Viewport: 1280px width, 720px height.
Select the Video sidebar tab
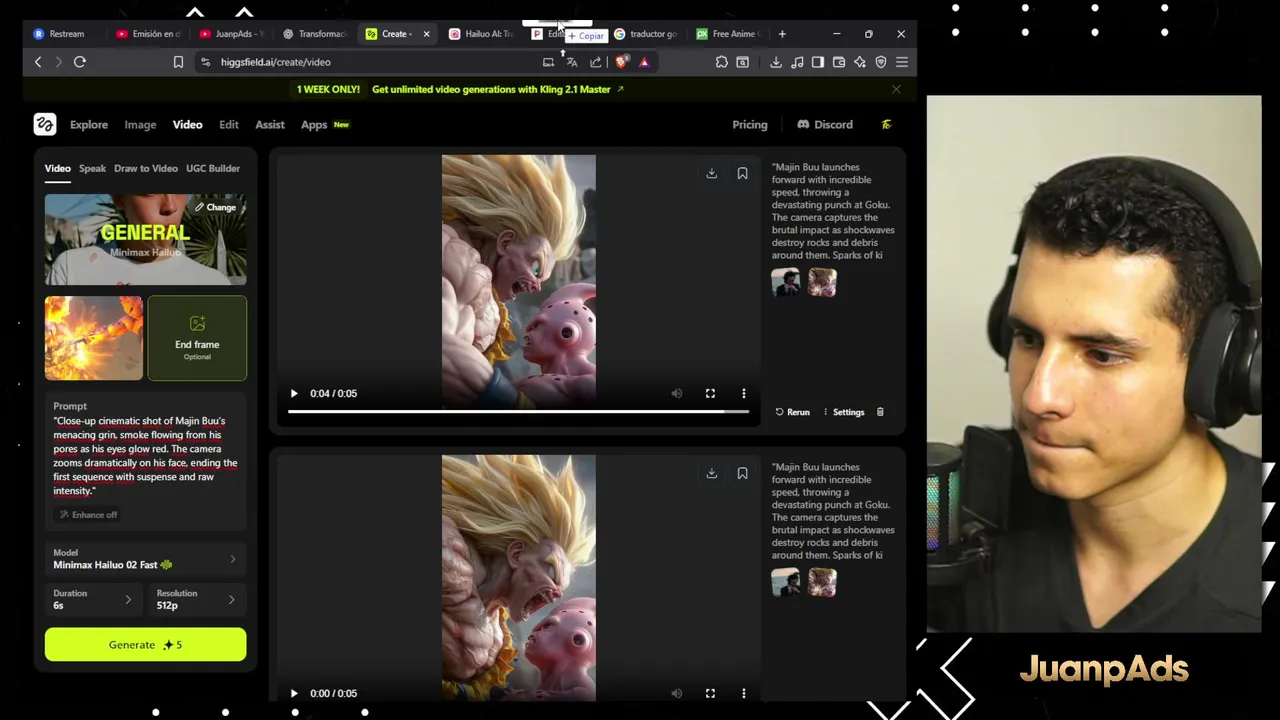(57, 168)
